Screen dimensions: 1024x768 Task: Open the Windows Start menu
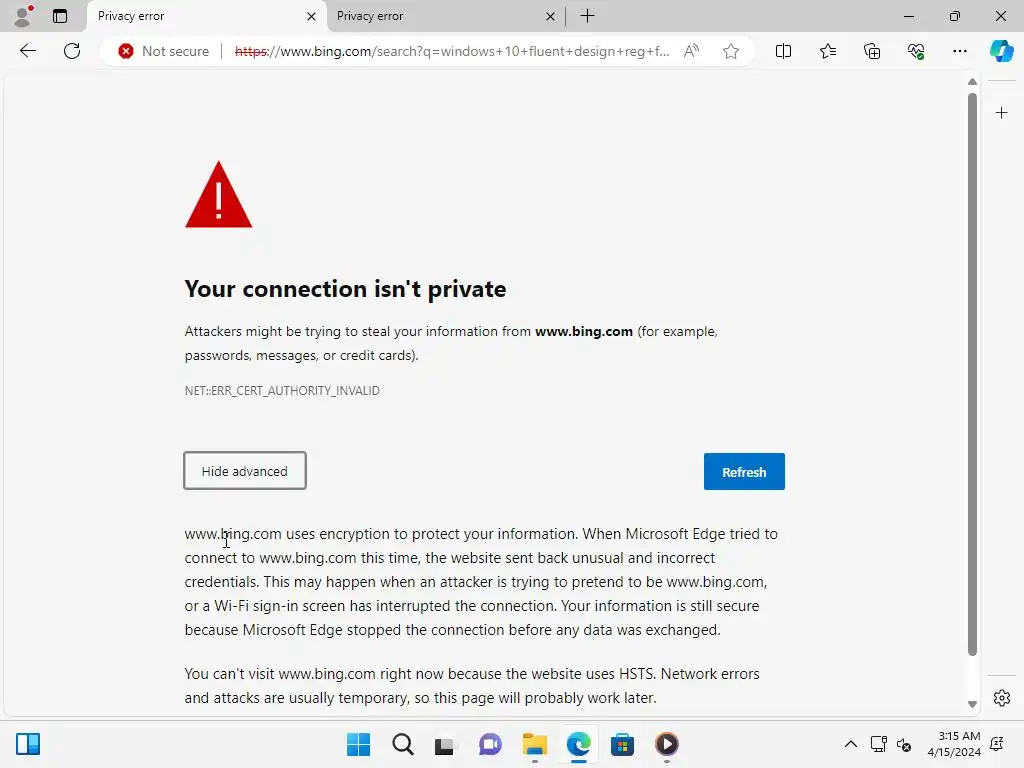pos(358,744)
